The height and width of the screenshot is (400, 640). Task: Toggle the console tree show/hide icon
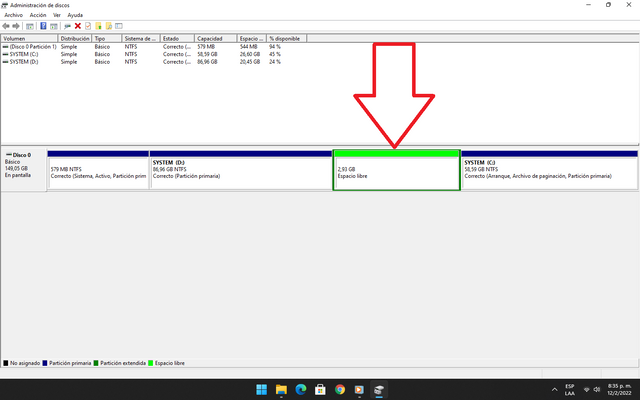30,26
